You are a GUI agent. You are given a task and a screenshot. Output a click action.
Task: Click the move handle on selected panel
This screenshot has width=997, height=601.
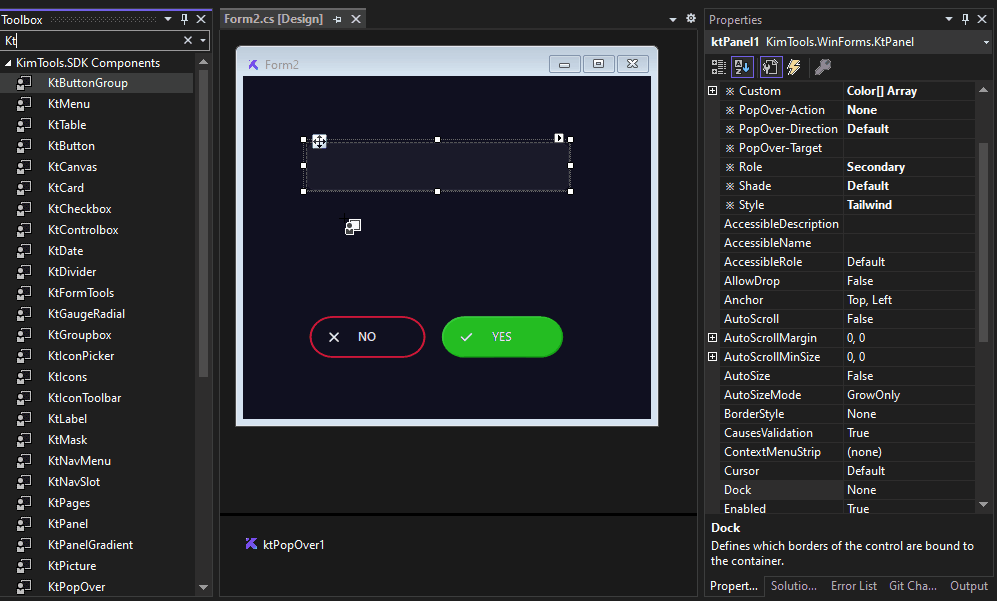(x=319, y=141)
